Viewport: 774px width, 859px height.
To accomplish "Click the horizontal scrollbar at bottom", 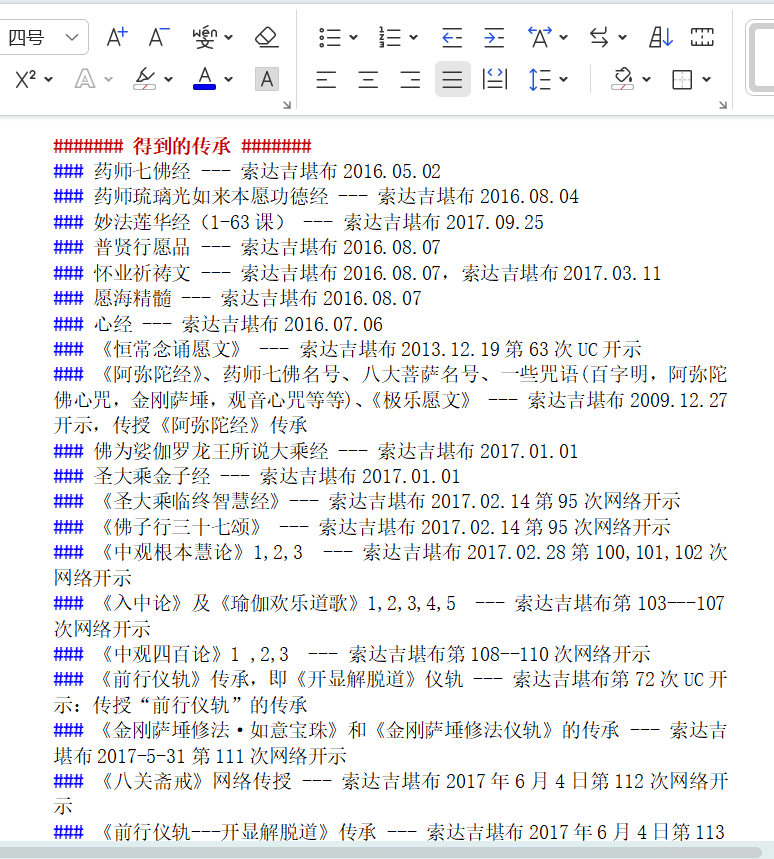I will (x=381, y=852).
